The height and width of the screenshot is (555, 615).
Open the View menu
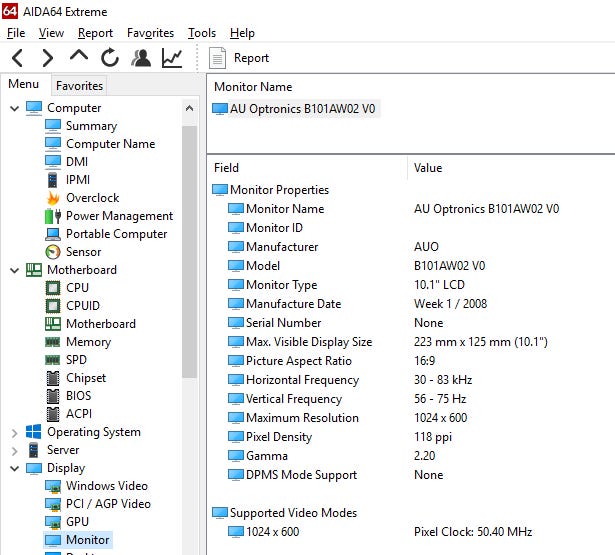click(51, 33)
